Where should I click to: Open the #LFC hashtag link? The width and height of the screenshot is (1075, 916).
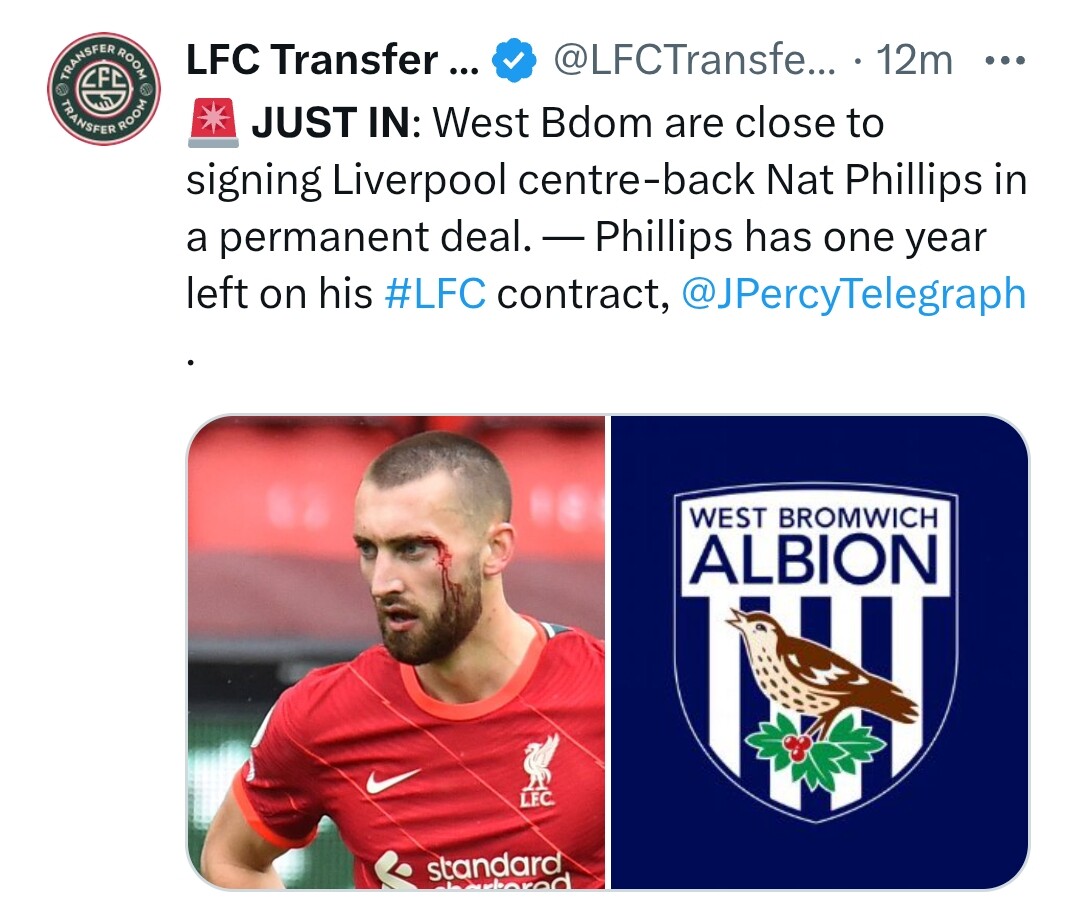[435, 293]
